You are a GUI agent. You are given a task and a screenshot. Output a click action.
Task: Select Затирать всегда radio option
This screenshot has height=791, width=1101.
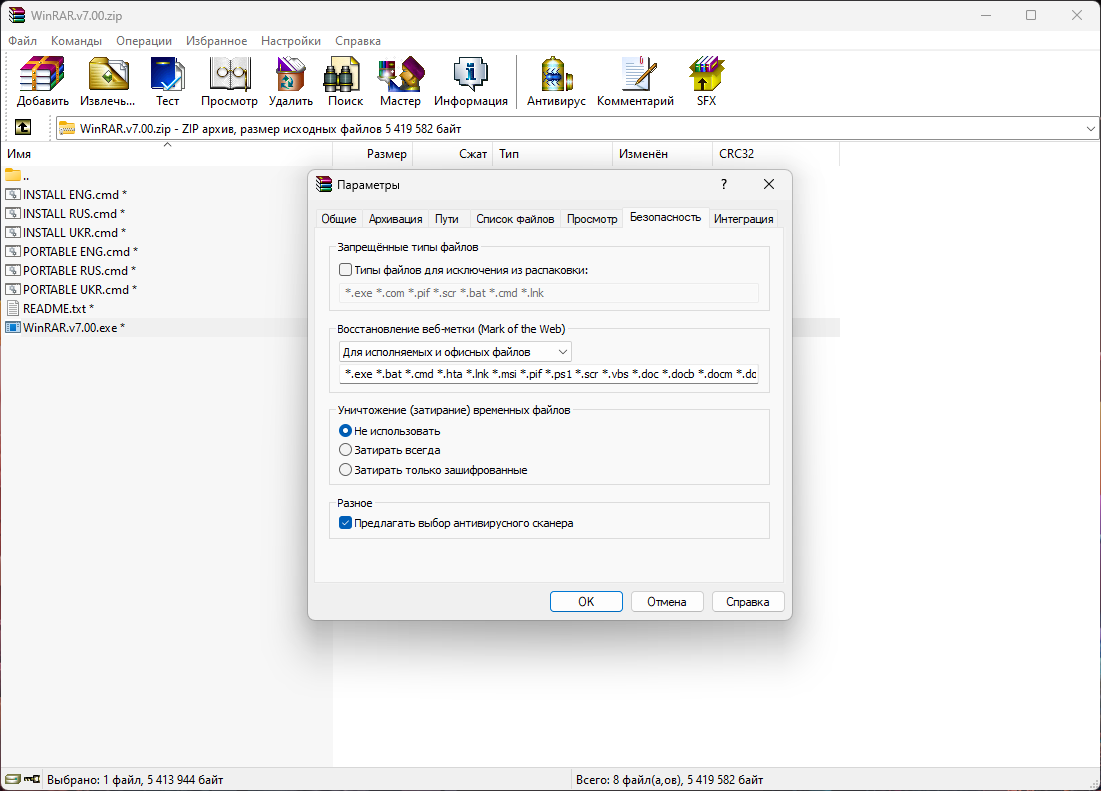coord(345,449)
